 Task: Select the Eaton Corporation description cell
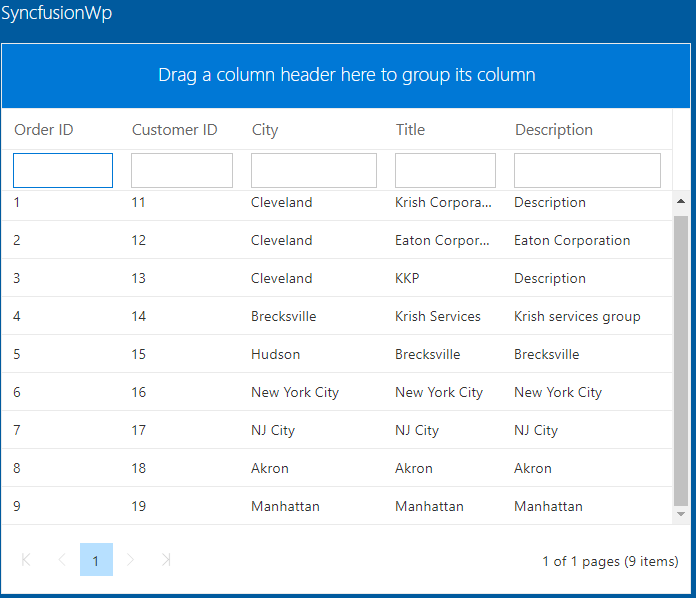[572, 240]
